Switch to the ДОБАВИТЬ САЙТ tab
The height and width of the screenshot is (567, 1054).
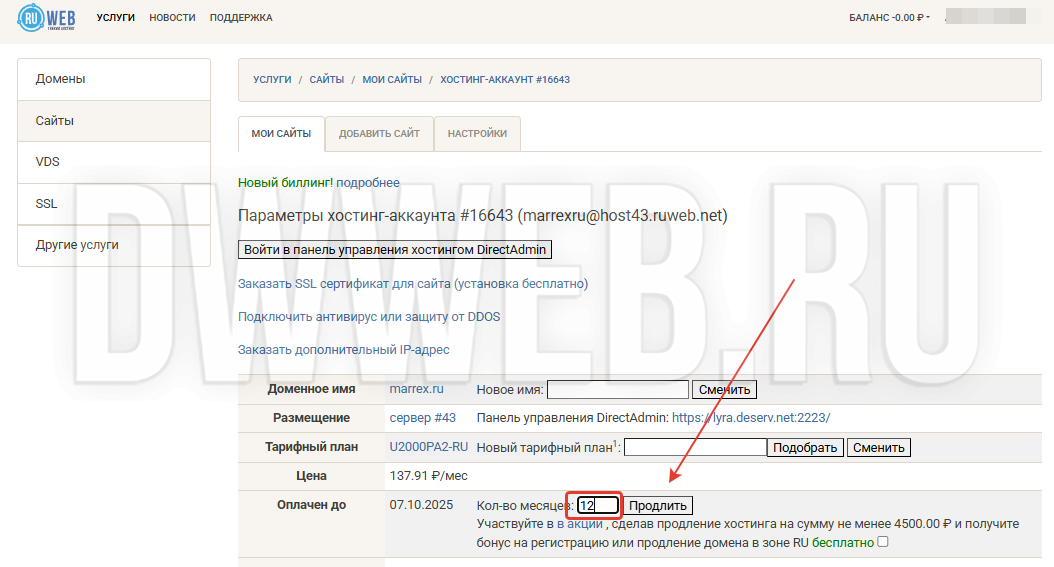[x=379, y=134]
